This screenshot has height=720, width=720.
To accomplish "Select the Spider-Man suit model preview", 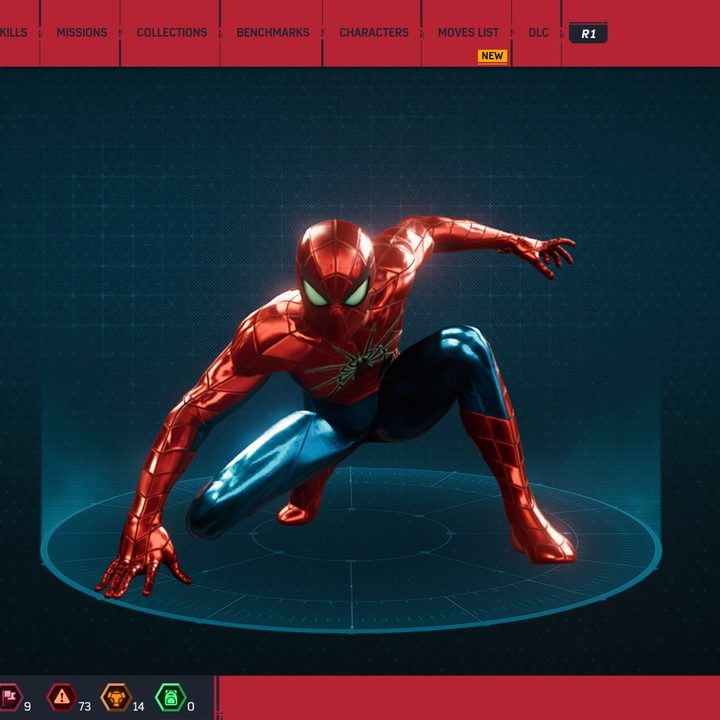I will (x=338, y=406).
